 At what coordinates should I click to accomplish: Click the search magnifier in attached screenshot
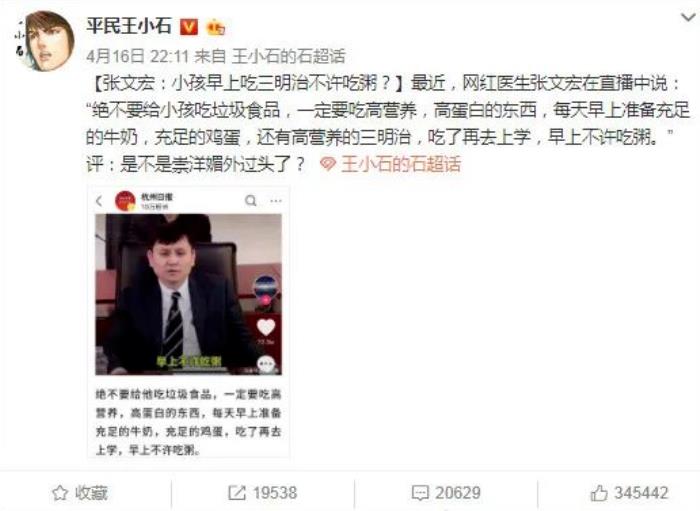(251, 200)
